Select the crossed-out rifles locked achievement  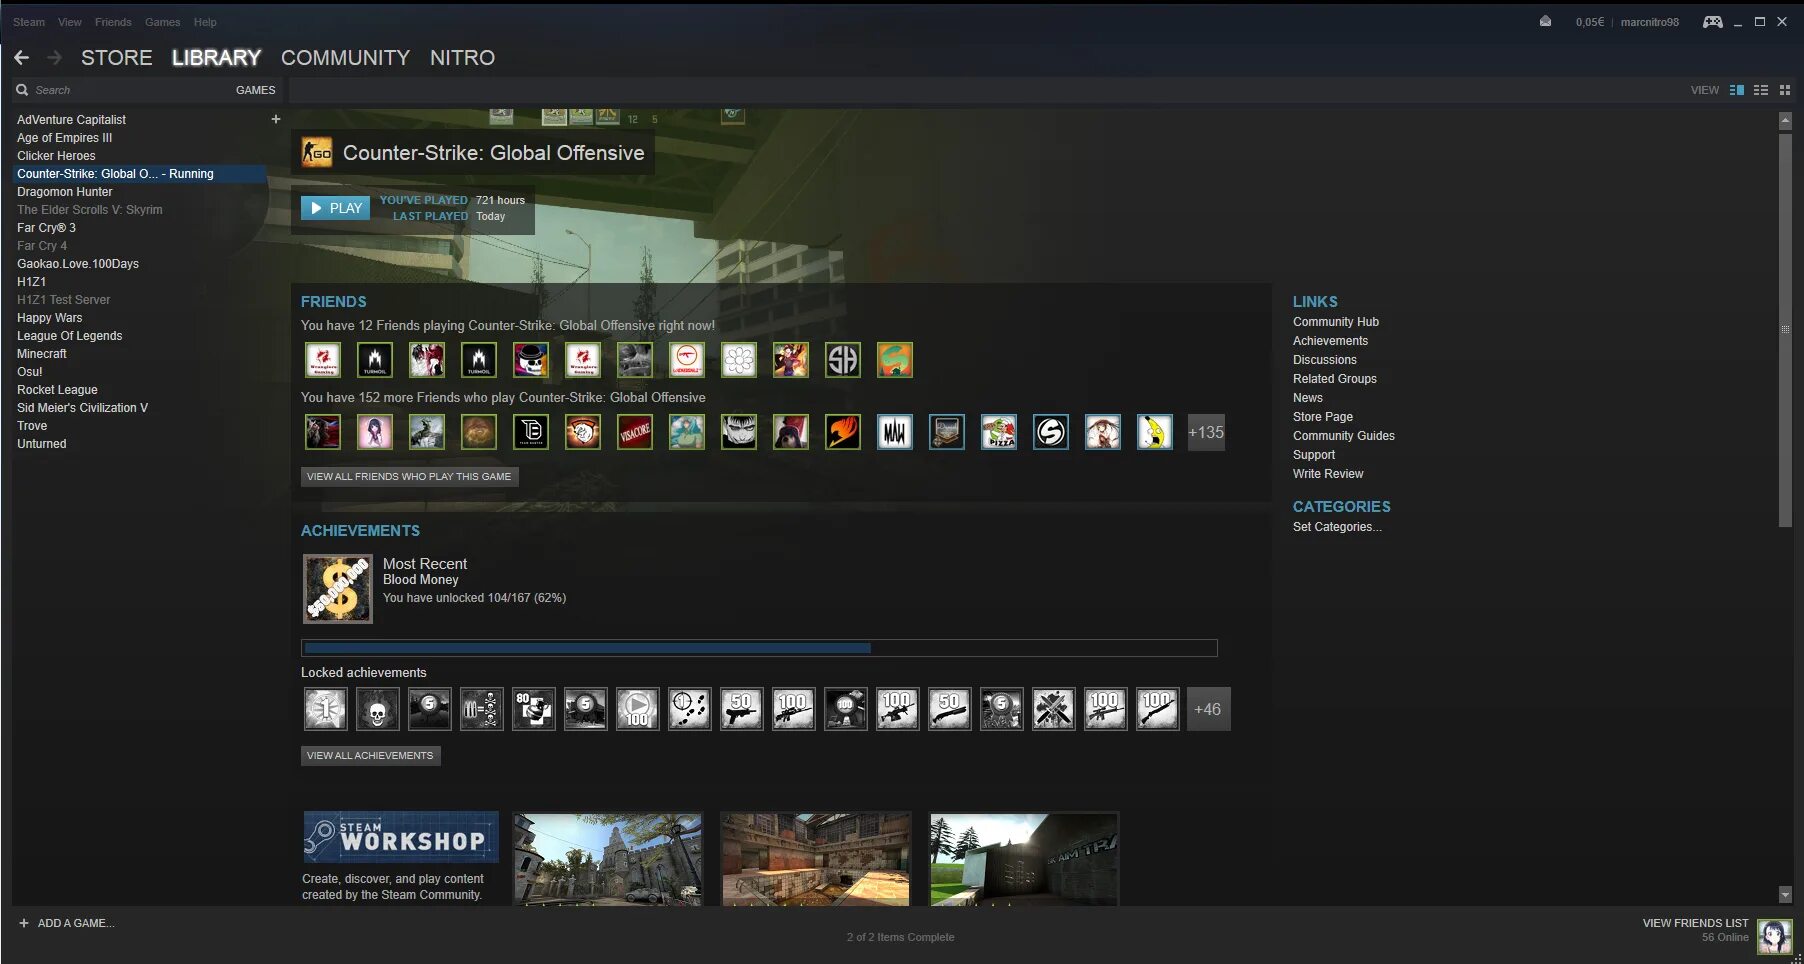1054,709
